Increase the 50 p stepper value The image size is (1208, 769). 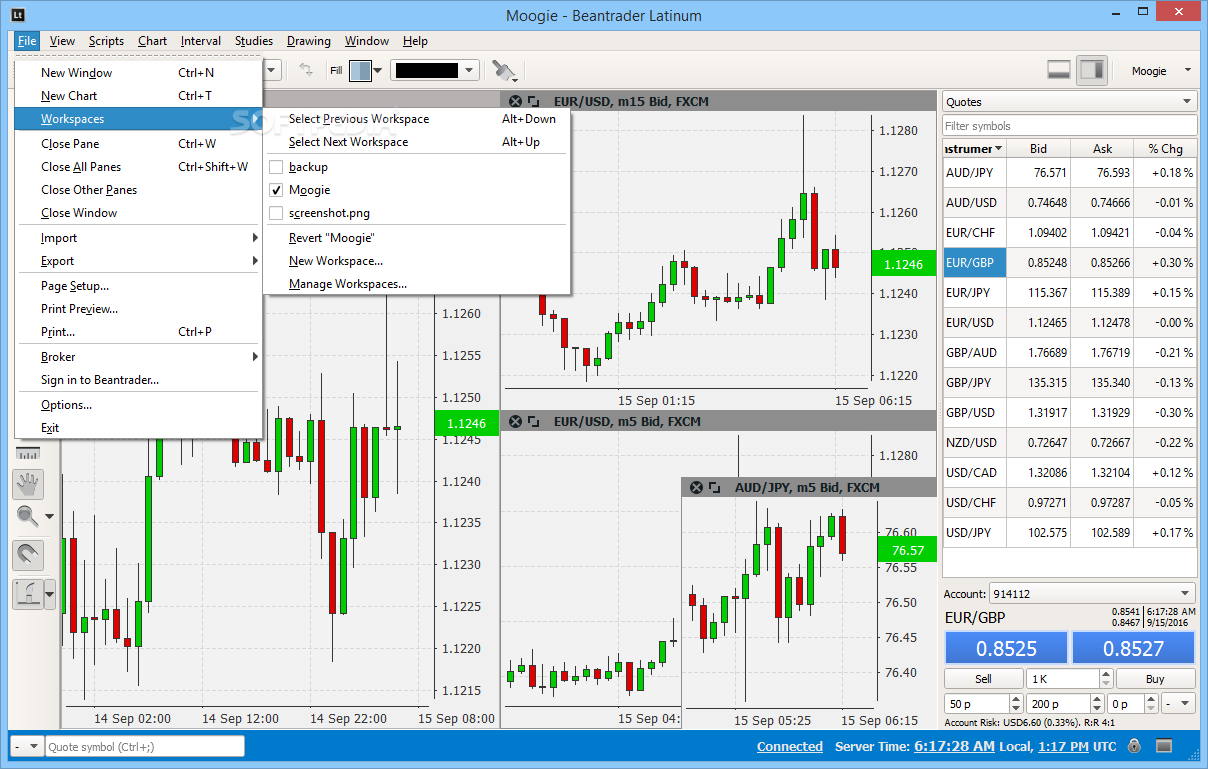(x=1015, y=699)
